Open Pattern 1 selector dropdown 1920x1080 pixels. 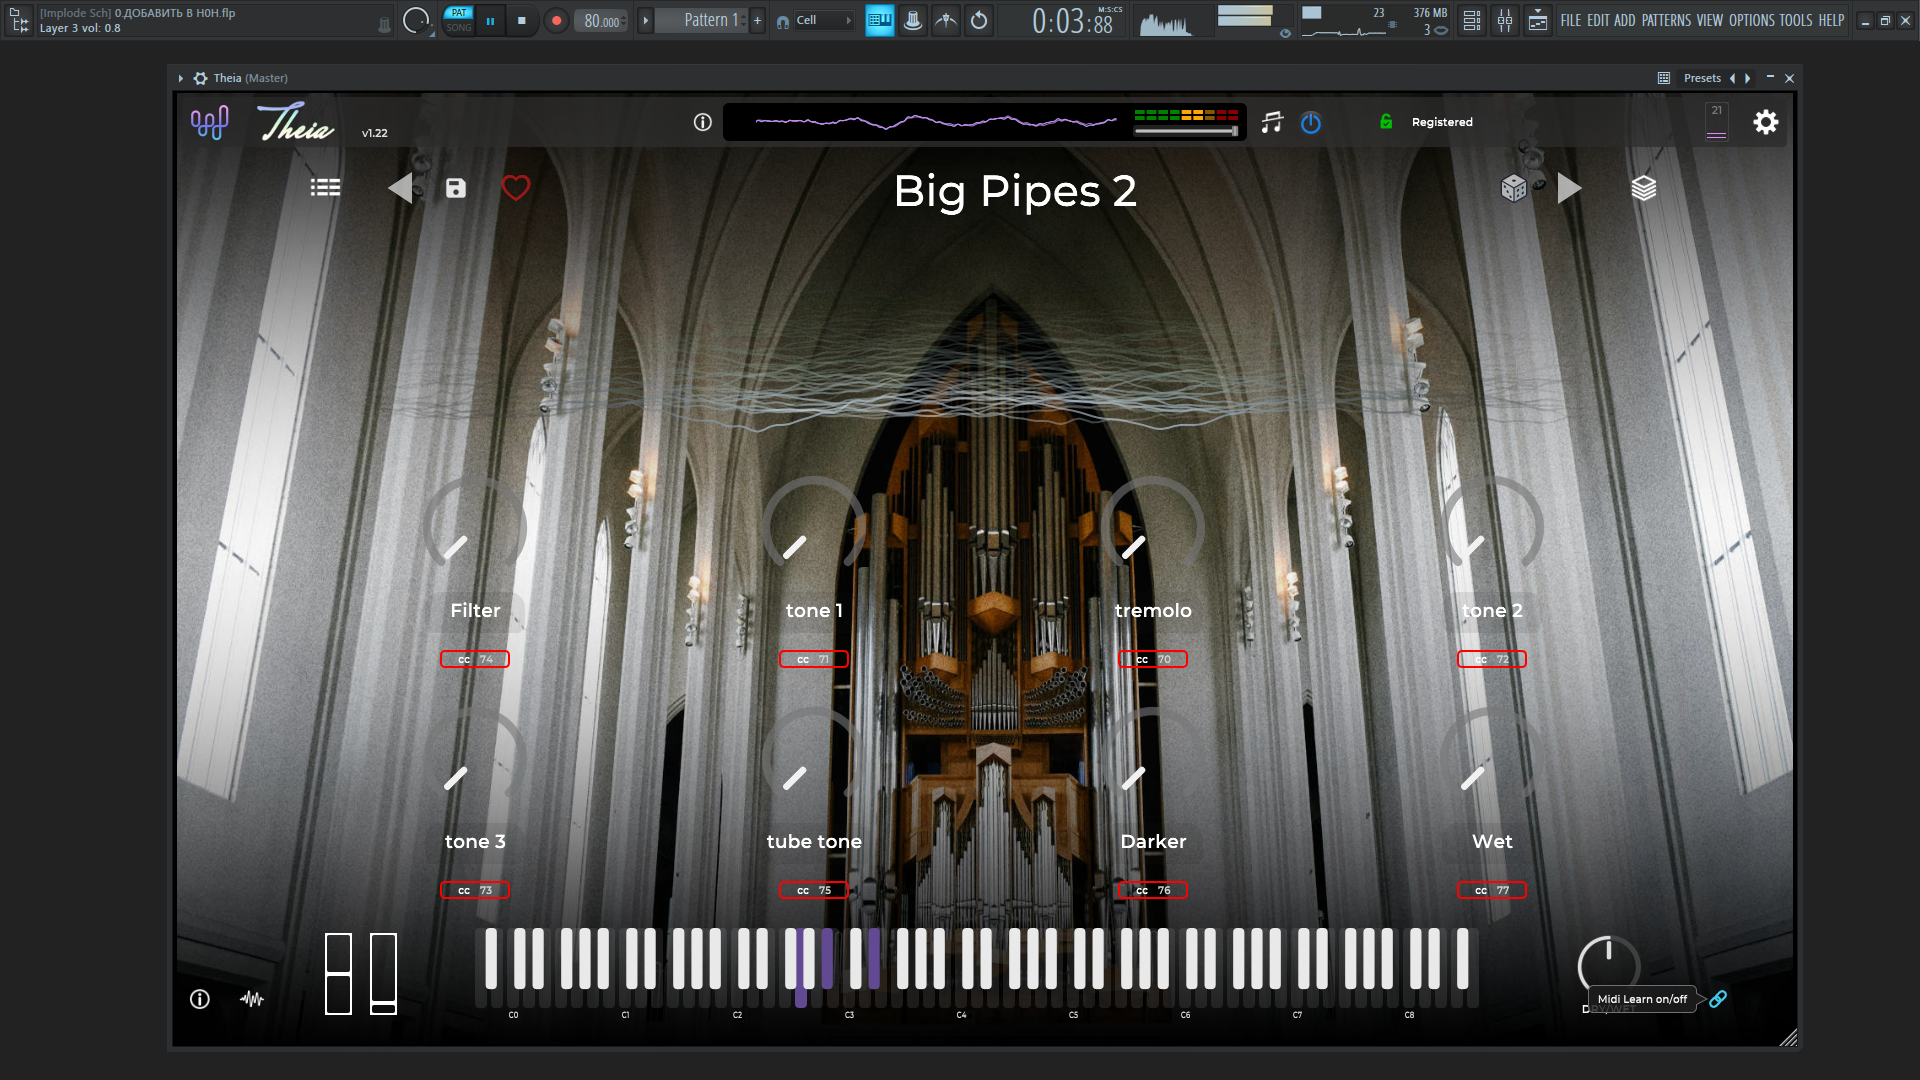point(710,20)
